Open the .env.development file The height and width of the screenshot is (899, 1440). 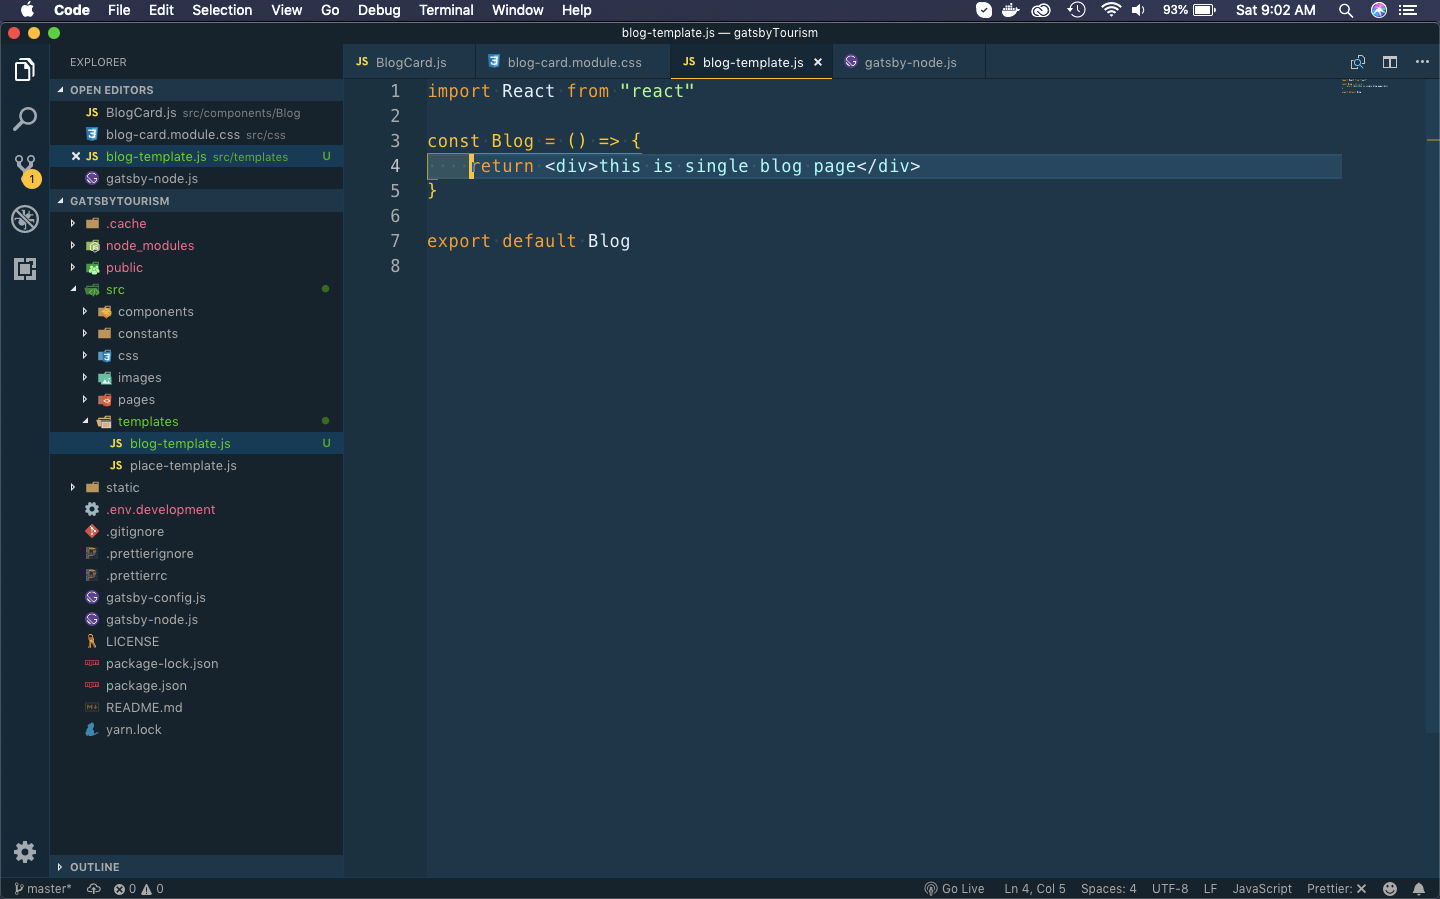196,509
